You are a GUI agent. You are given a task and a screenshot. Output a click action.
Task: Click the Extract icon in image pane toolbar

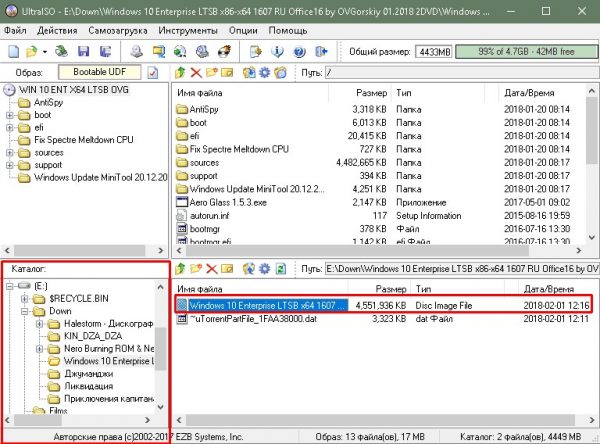[249, 72]
